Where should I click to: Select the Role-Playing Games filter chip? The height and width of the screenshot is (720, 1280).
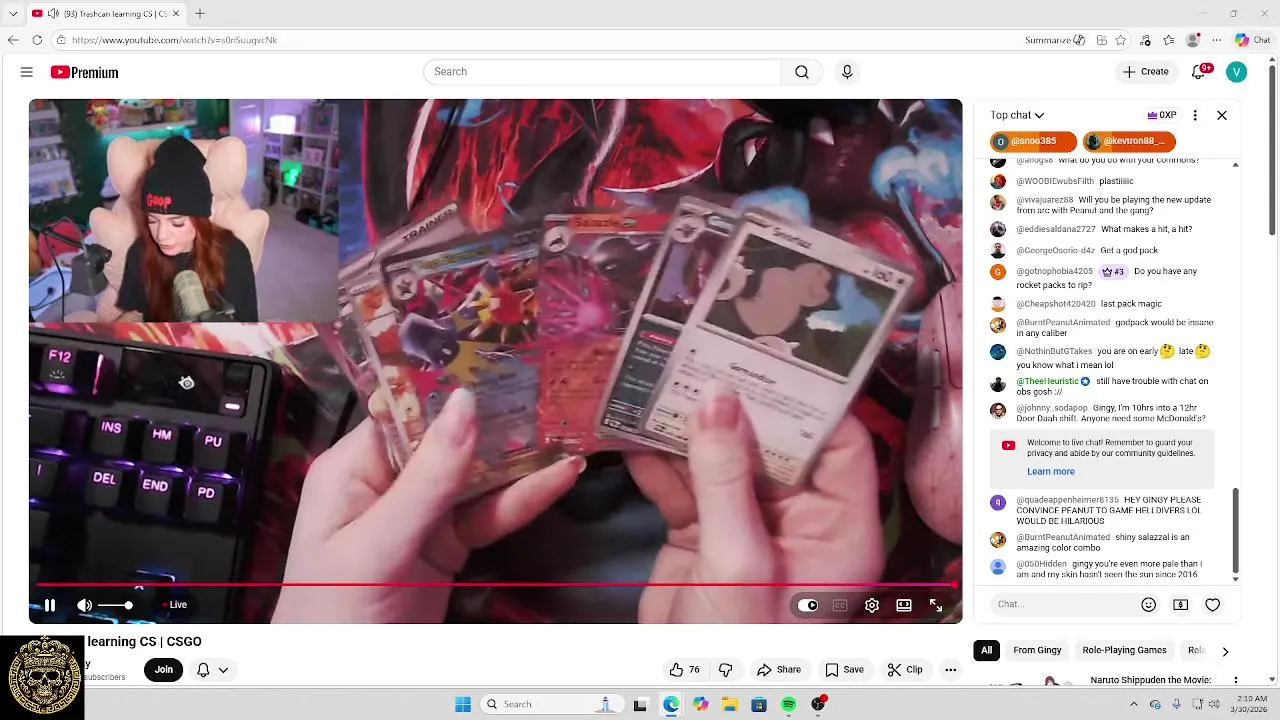pos(1124,651)
